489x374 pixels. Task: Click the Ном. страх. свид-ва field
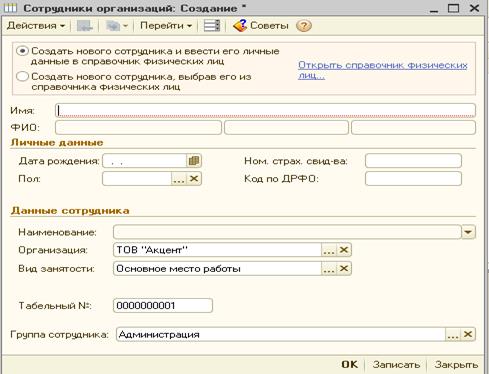413,161
